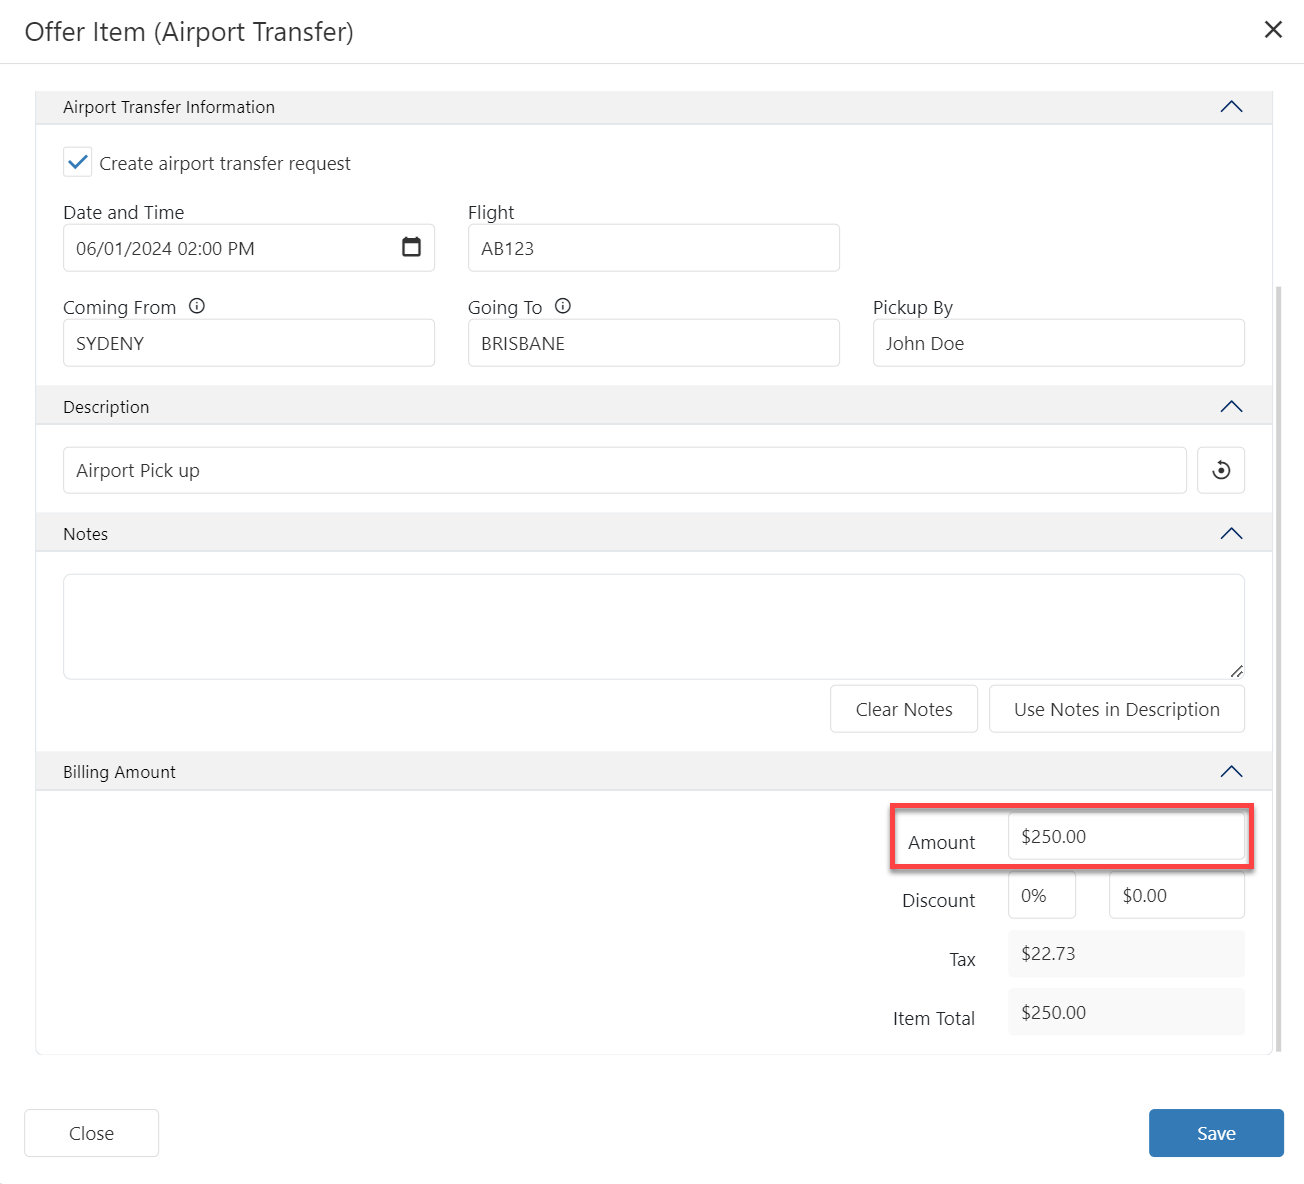Click Use Notes in Description button
1304x1184 pixels.
[1116, 709]
